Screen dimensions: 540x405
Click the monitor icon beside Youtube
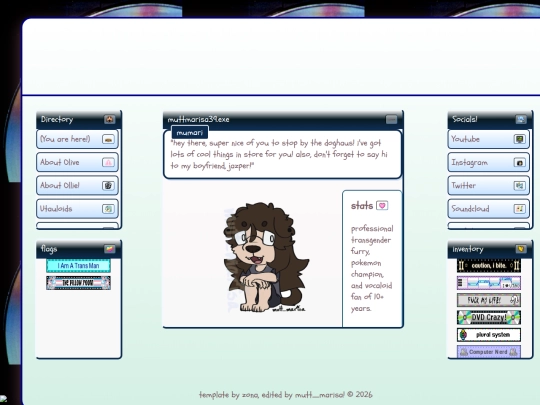tap(520, 139)
